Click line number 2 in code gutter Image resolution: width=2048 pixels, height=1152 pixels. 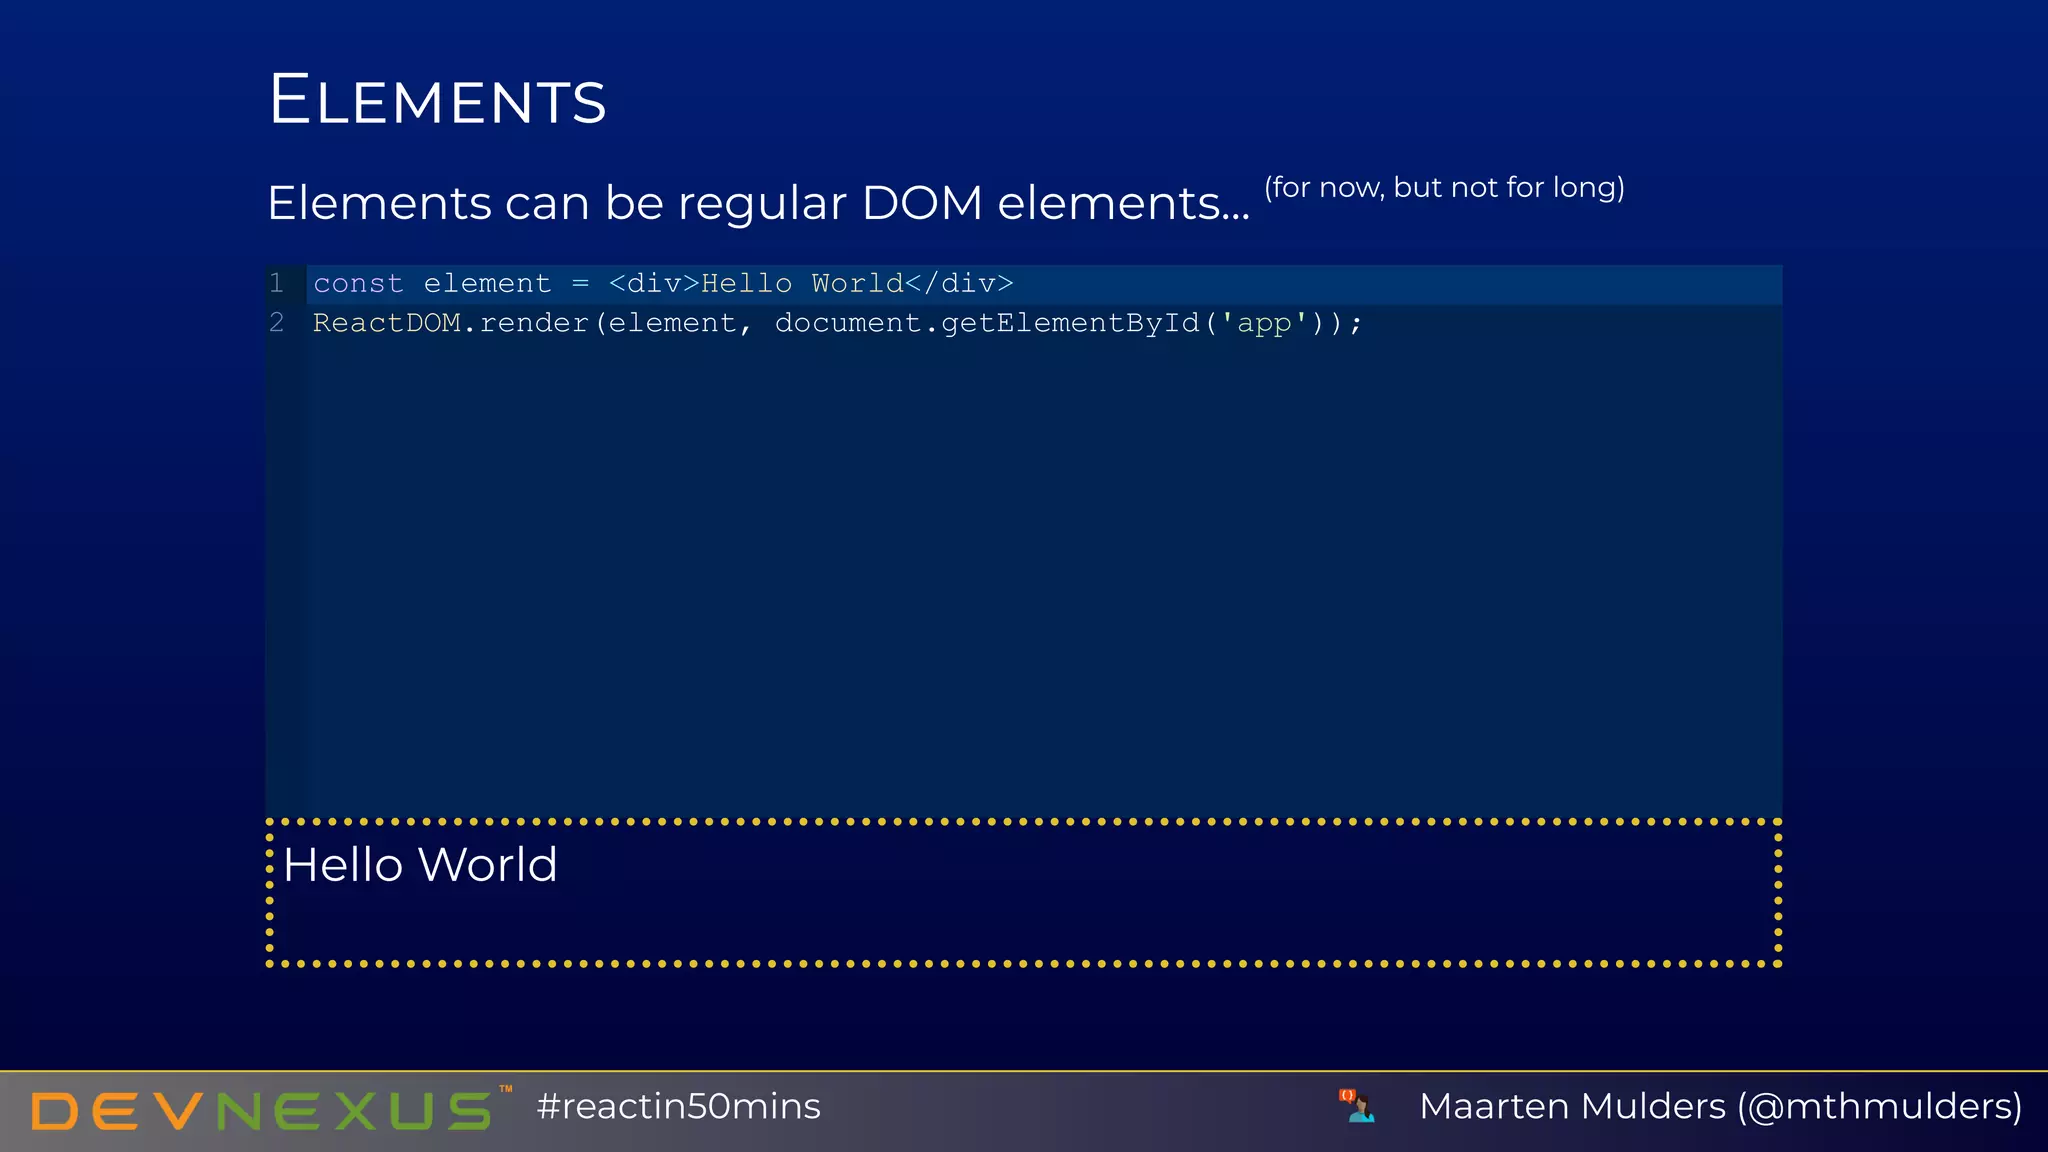click(x=277, y=323)
